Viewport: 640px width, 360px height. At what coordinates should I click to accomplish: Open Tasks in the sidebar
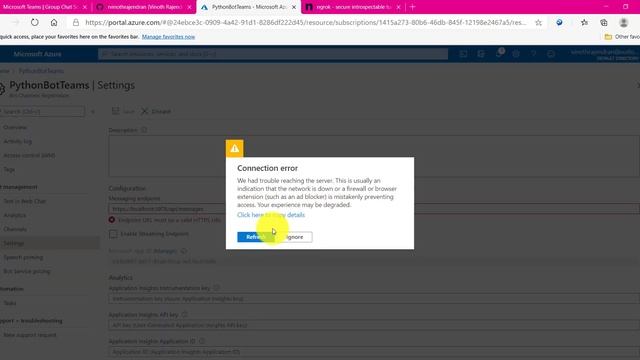pos(10,303)
